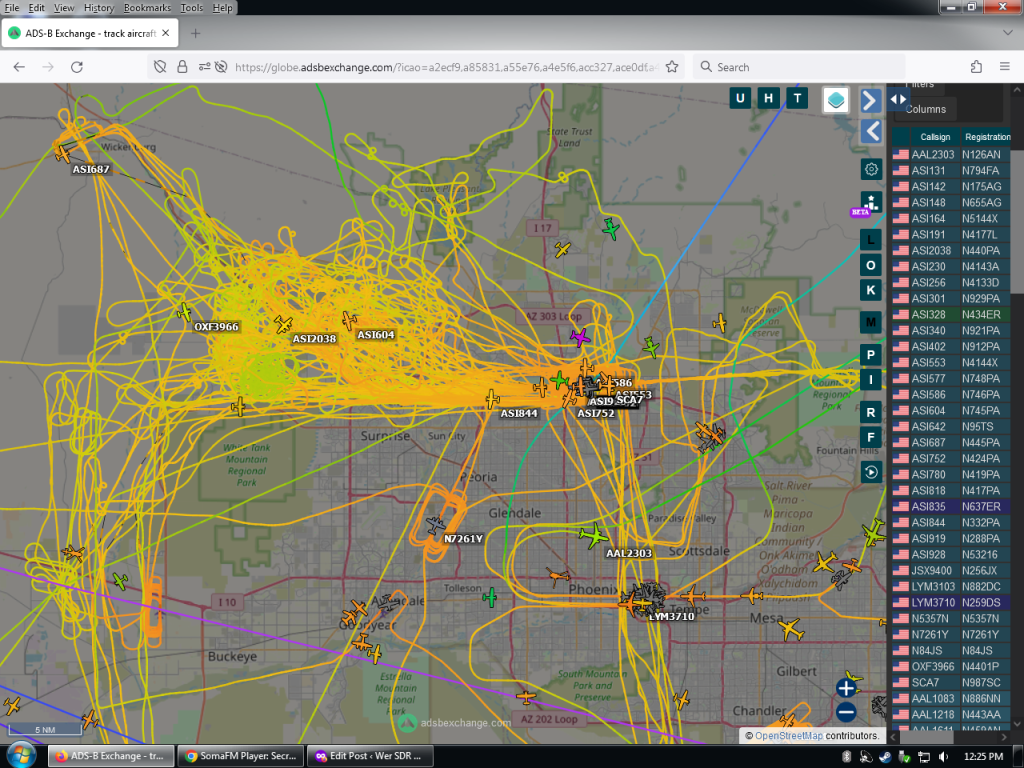This screenshot has height=768, width=1024.
Task: Open the map settings gear icon
Action: [x=871, y=170]
